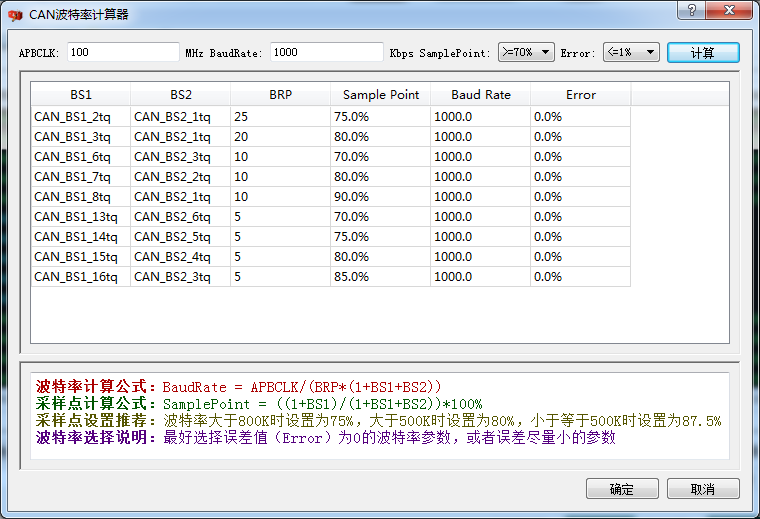Click CAN_BS2_6tq cell
Screen dimensions: 760x519
coord(181,217)
